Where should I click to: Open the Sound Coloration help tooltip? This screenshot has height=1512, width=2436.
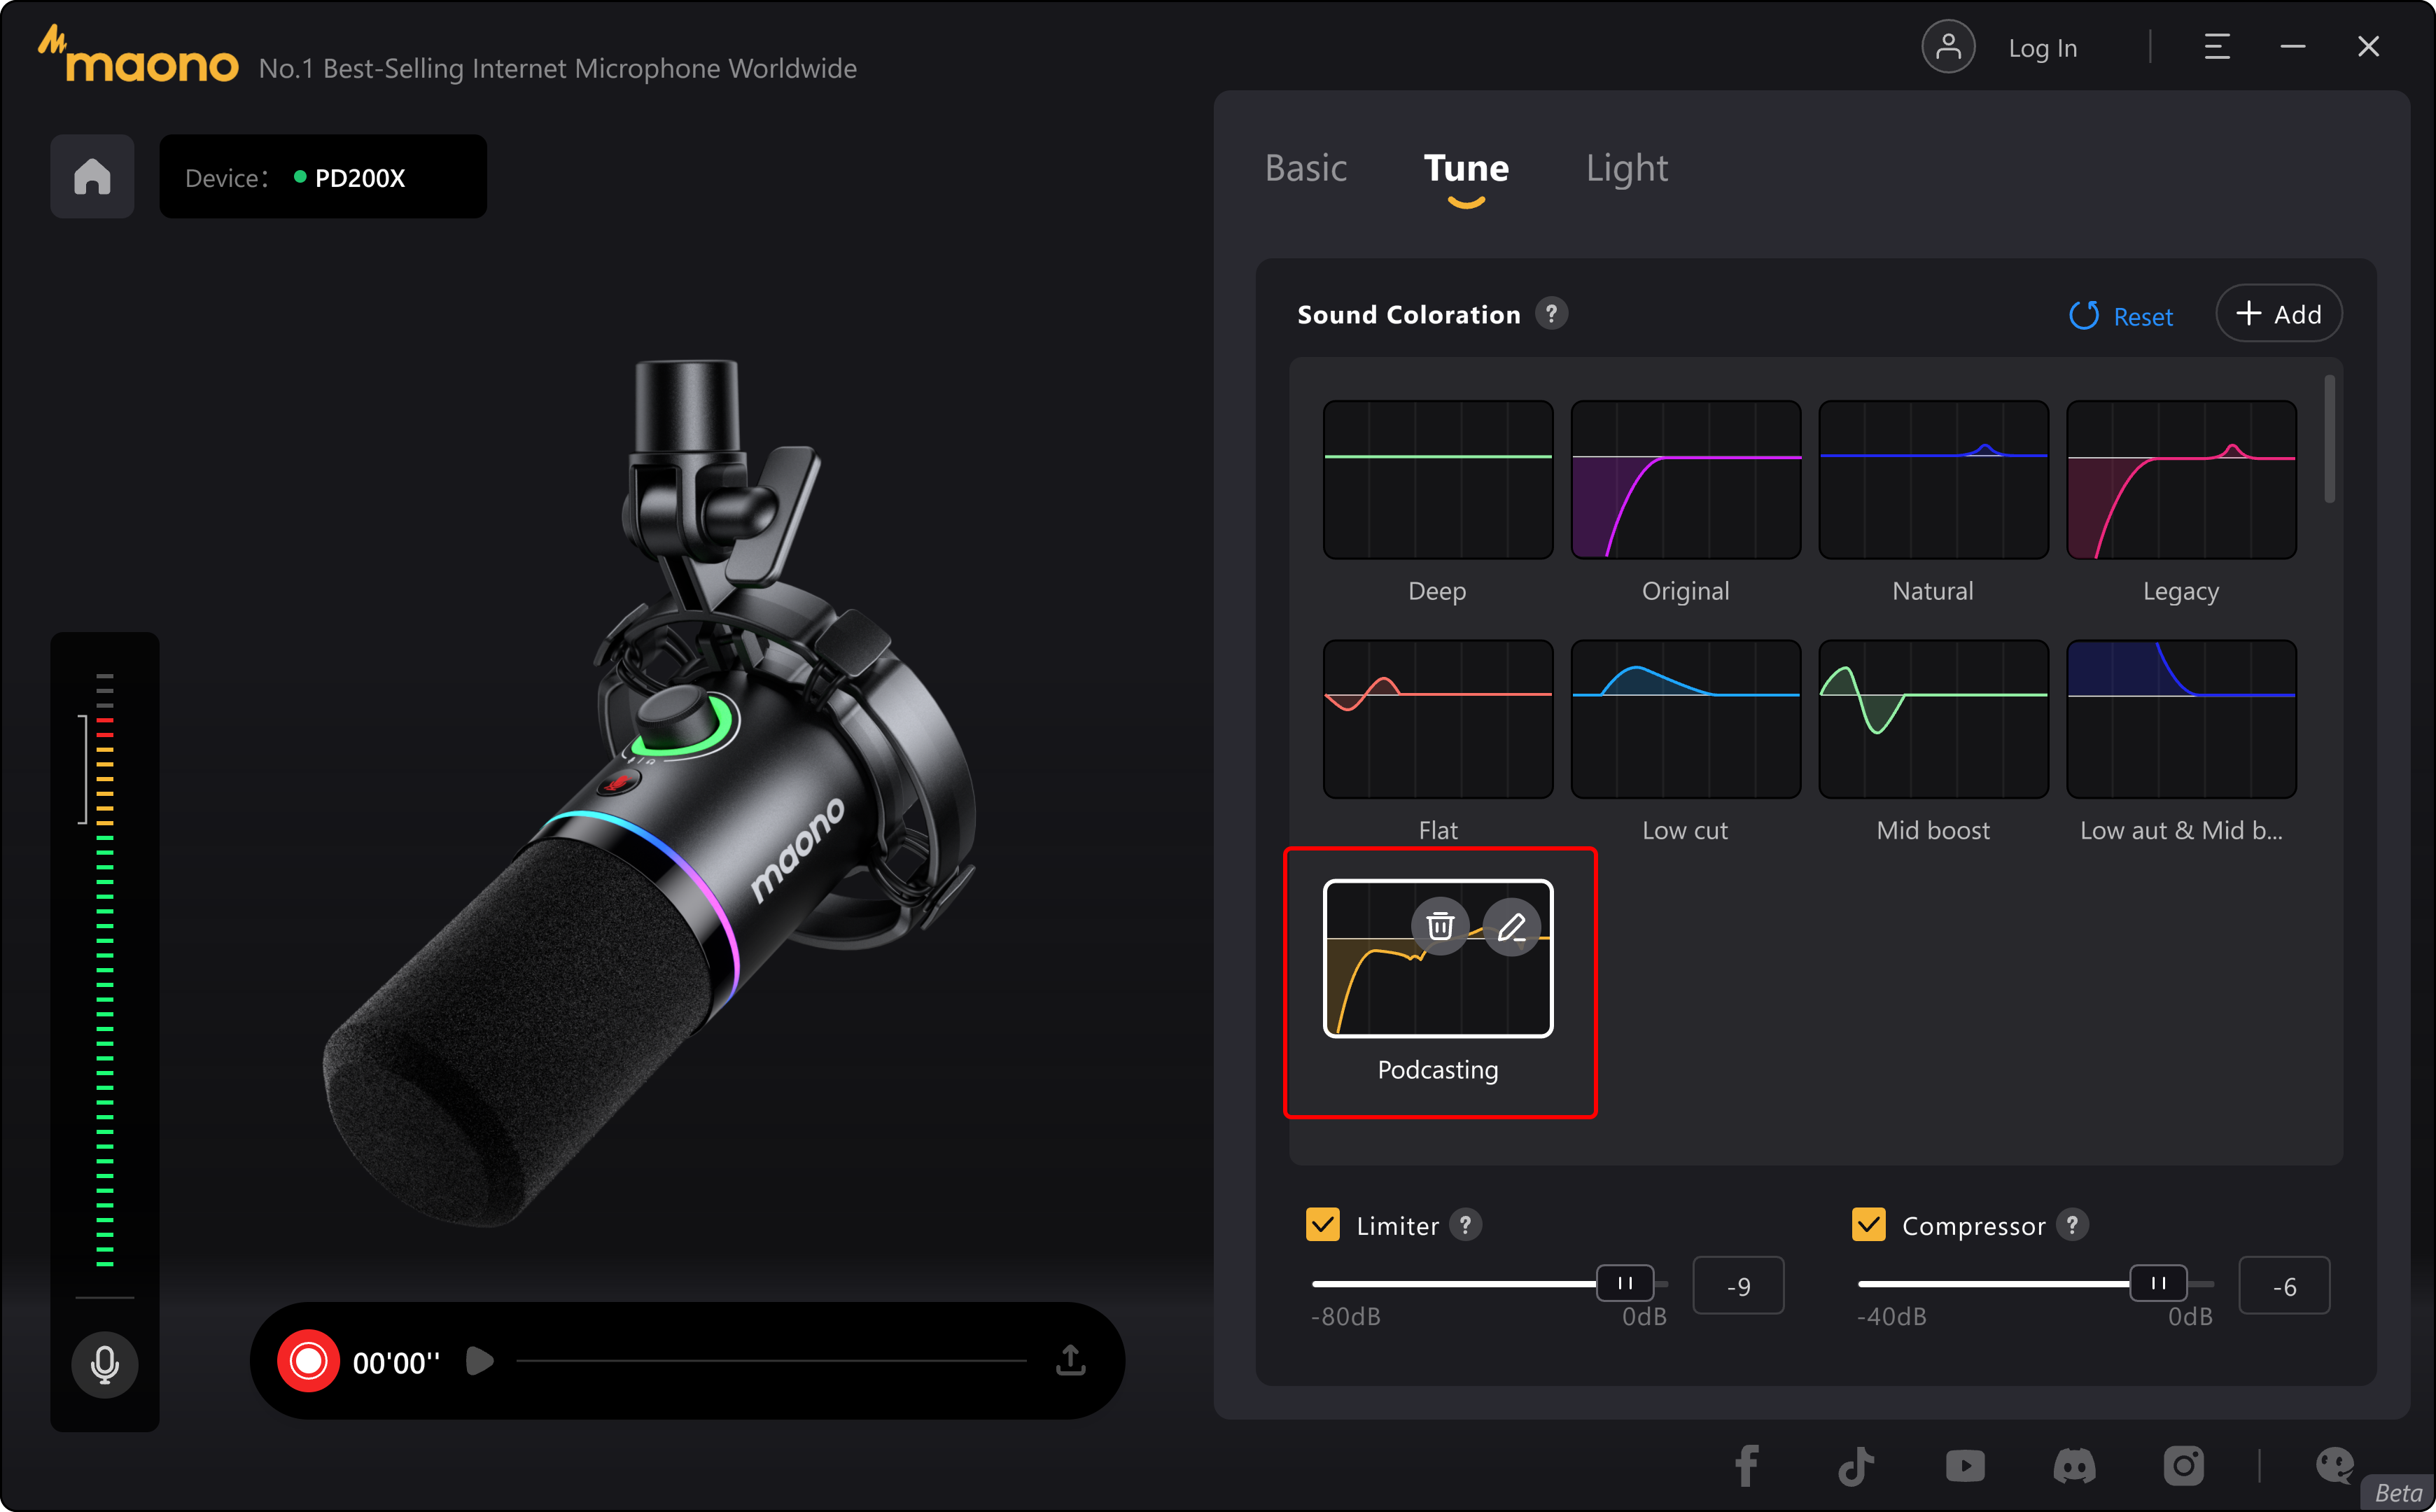1551,313
